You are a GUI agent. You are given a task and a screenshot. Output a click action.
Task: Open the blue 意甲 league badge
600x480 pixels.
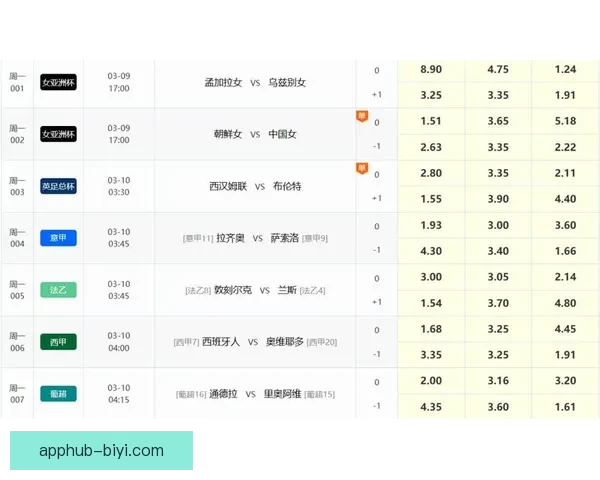(x=58, y=238)
